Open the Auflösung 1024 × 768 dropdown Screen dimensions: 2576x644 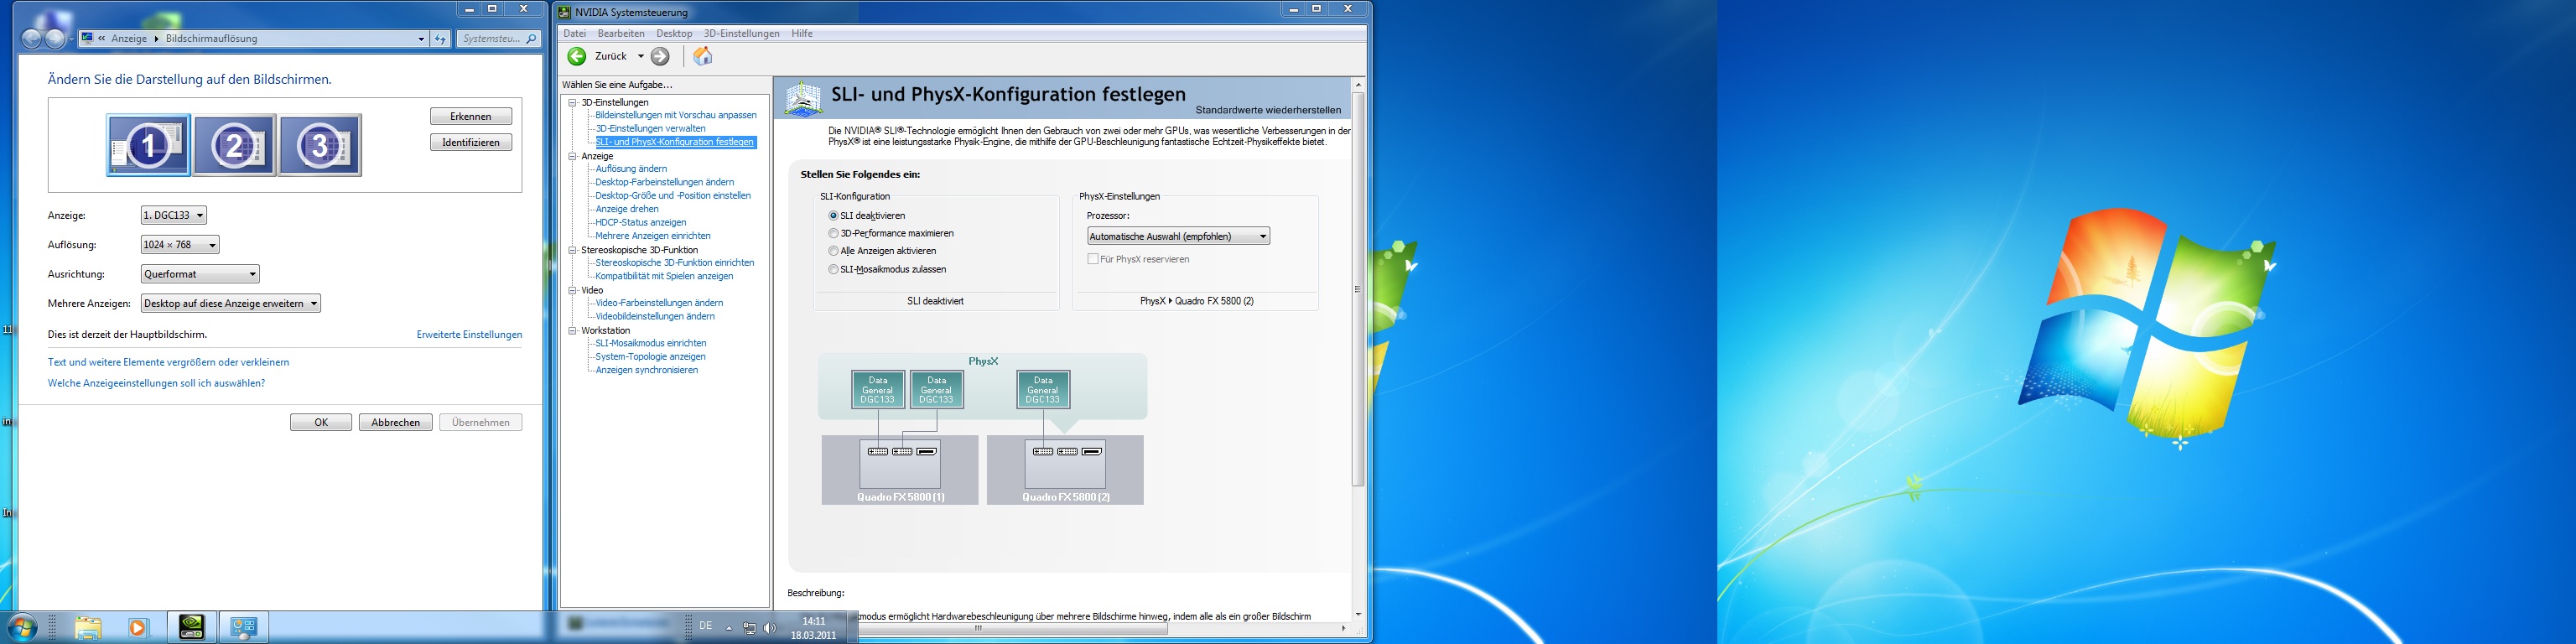tap(180, 245)
